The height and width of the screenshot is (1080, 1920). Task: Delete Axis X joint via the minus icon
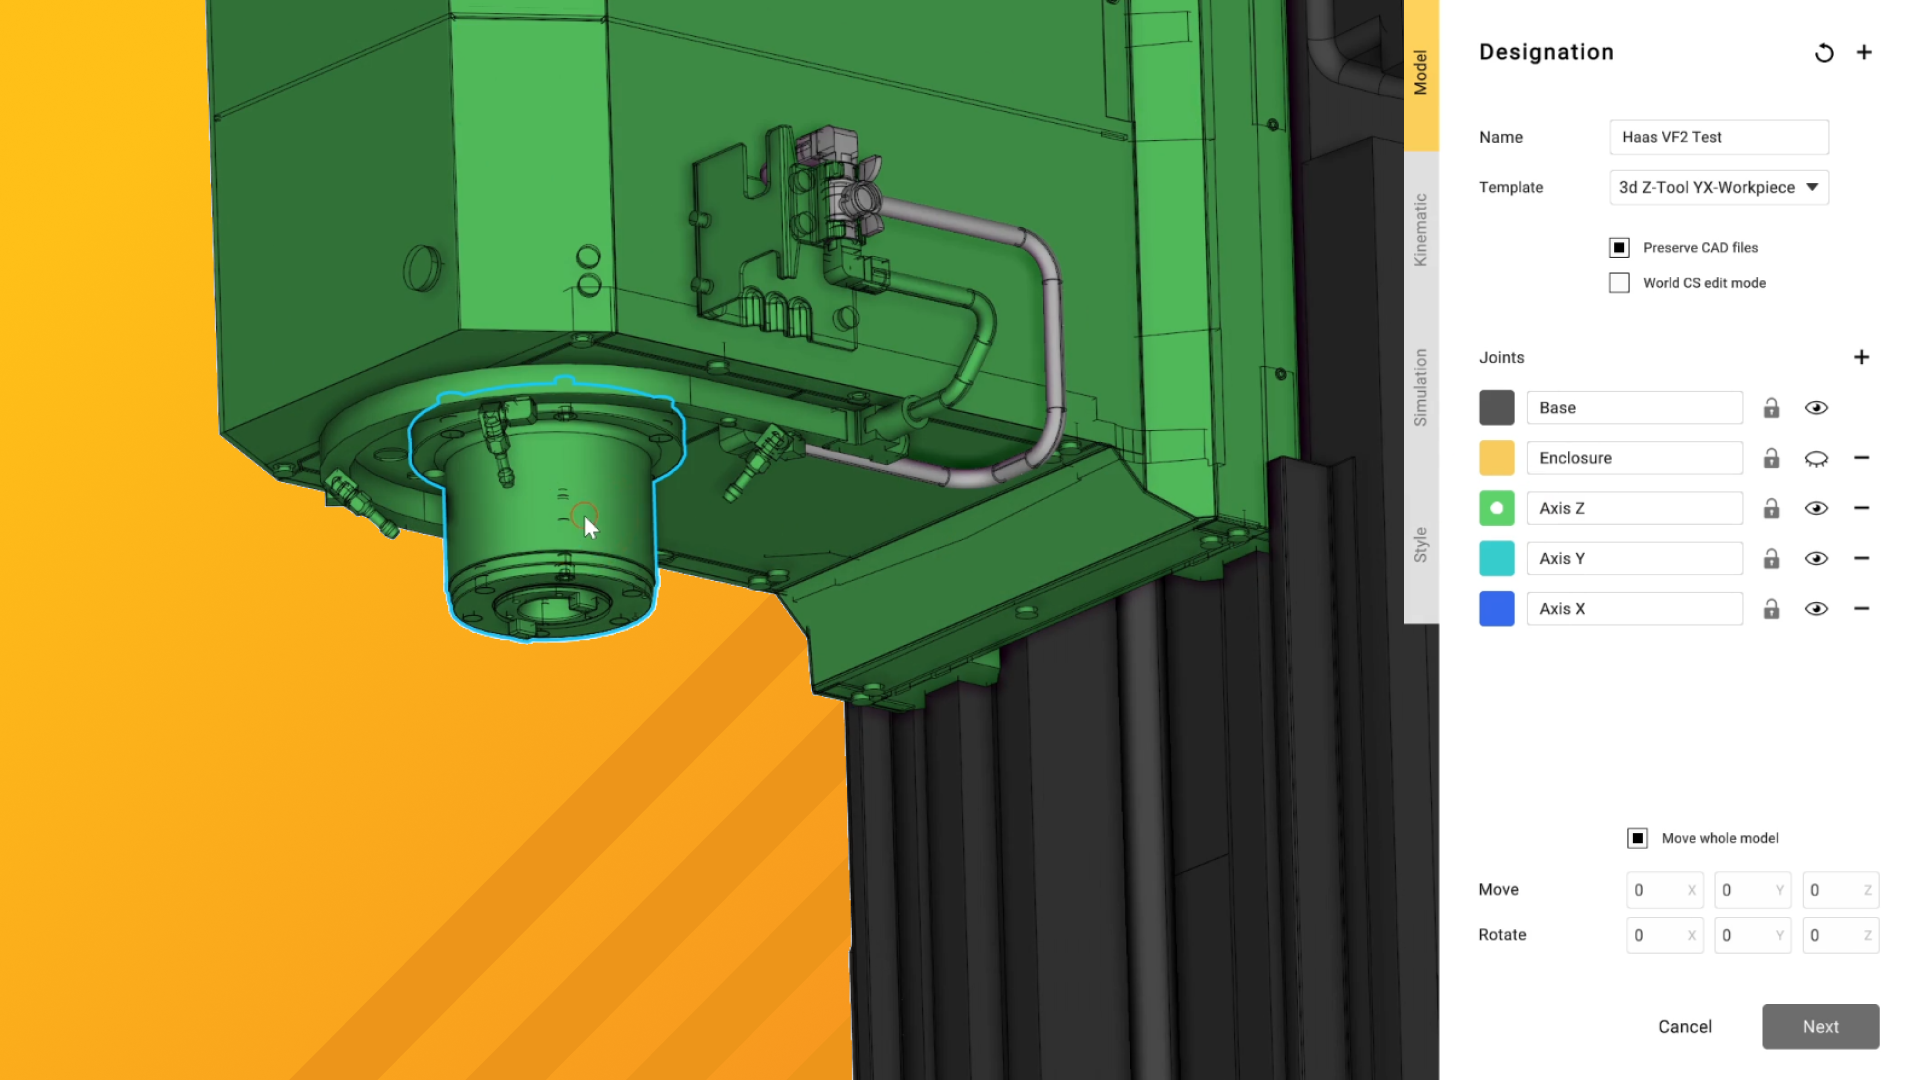click(1861, 609)
